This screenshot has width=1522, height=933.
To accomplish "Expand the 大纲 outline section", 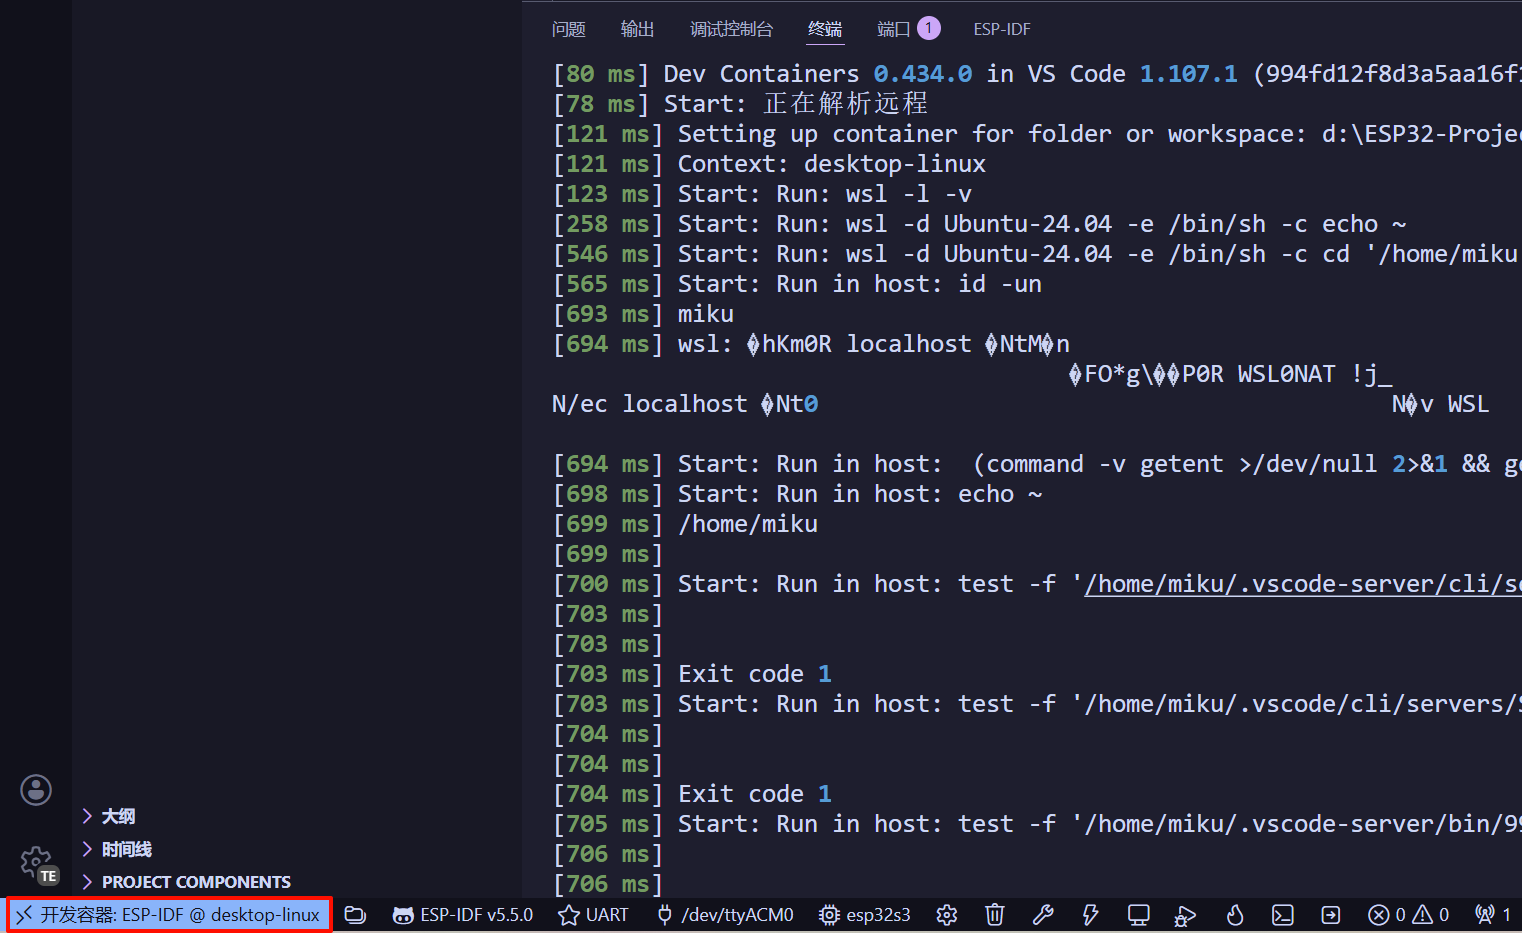I will 118,816.
